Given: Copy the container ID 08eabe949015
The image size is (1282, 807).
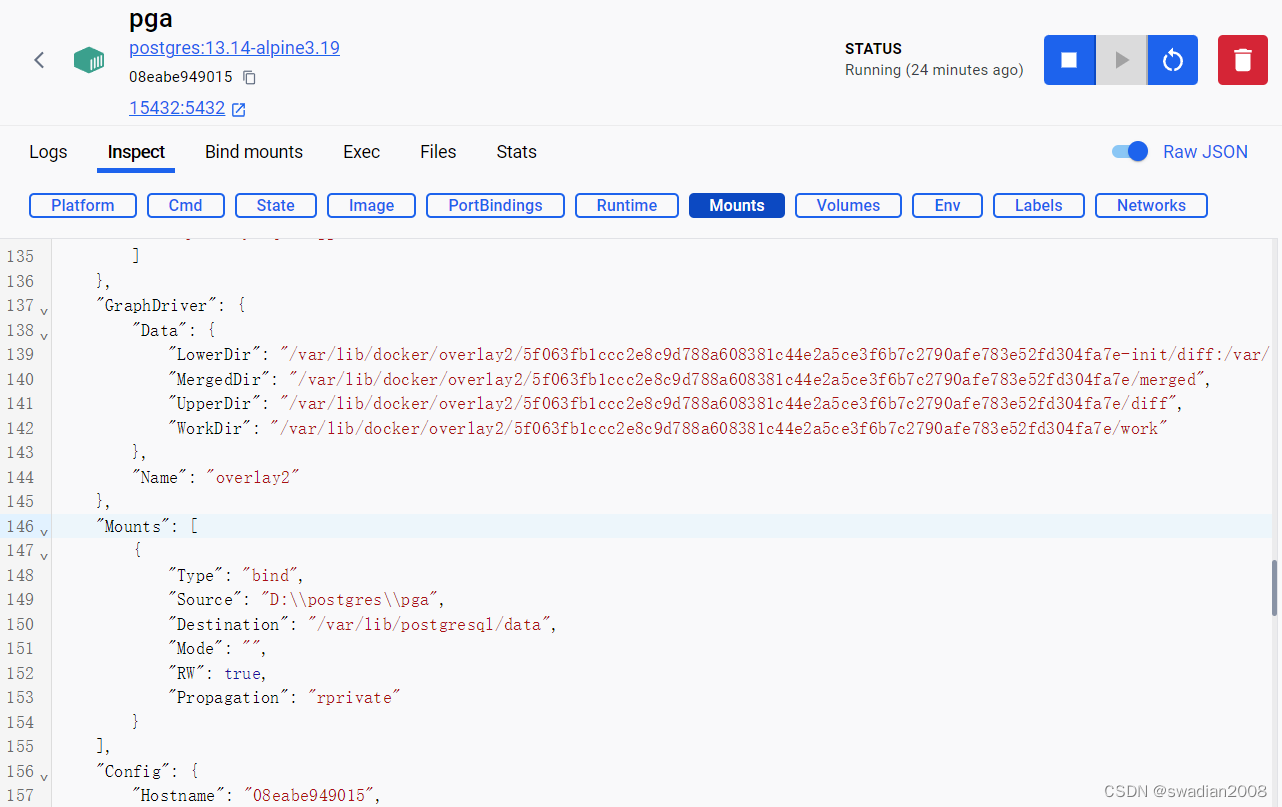Looking at the screenshot, I should [x=250, y=77].
